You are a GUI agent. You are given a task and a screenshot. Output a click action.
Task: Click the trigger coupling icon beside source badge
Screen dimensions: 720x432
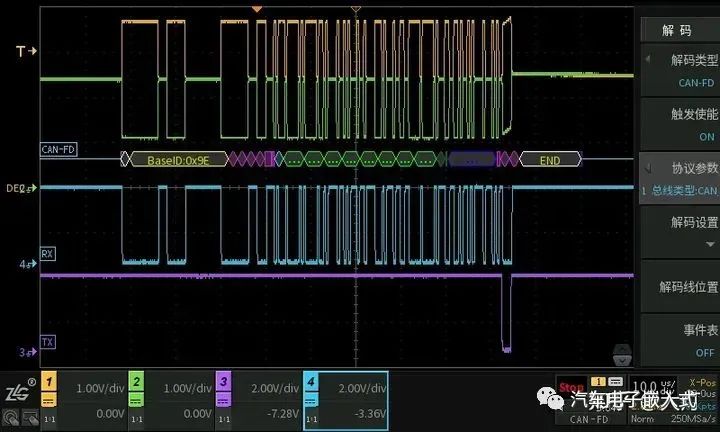click(x=615, y=382)
